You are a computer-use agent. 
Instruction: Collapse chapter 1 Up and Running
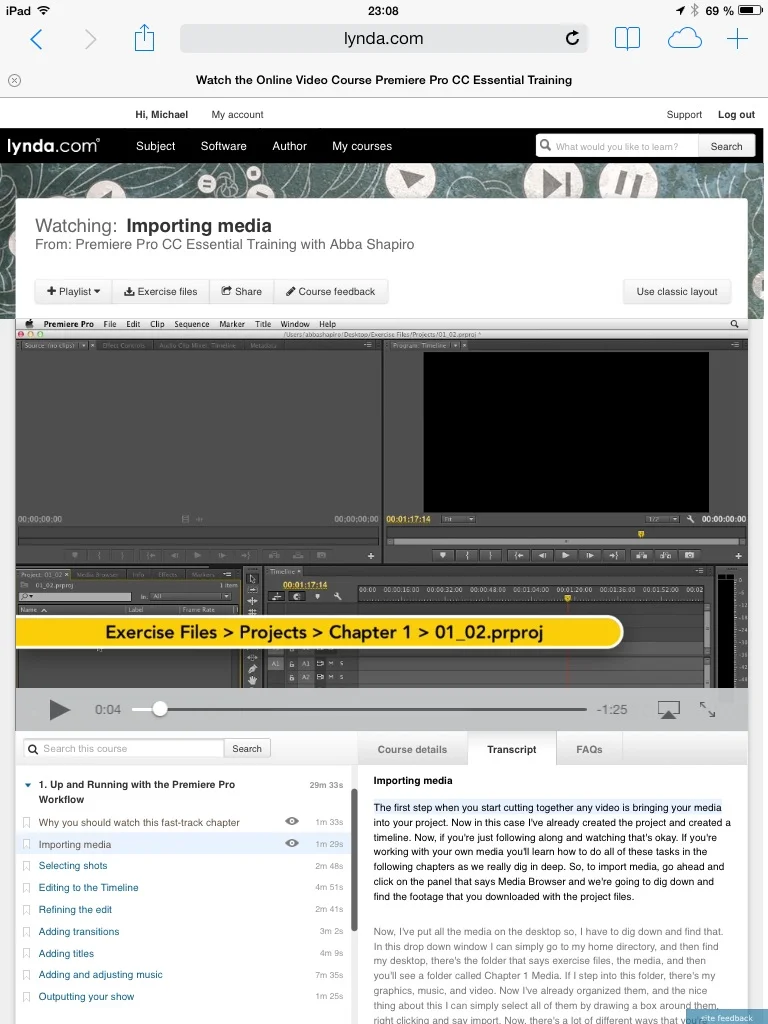click(x=27, y=785)
